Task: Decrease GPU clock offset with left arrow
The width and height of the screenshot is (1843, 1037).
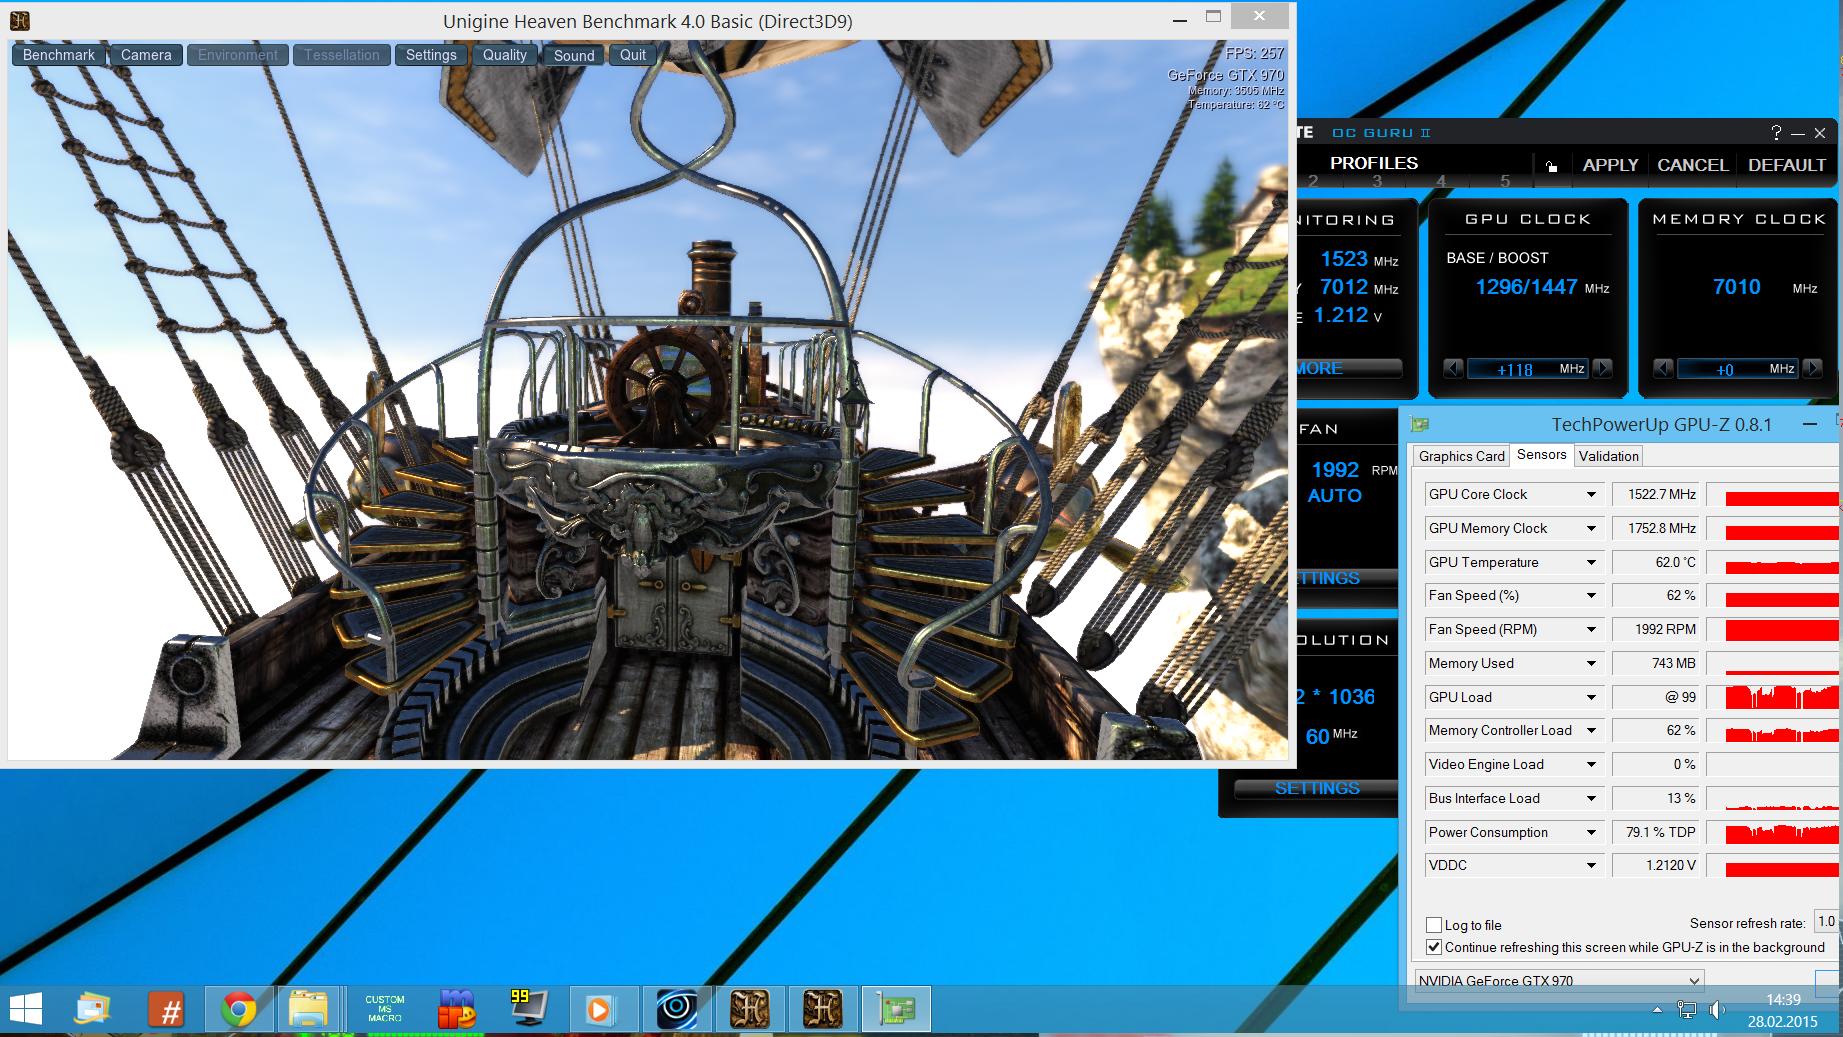Action: [x=1453, y=369]
